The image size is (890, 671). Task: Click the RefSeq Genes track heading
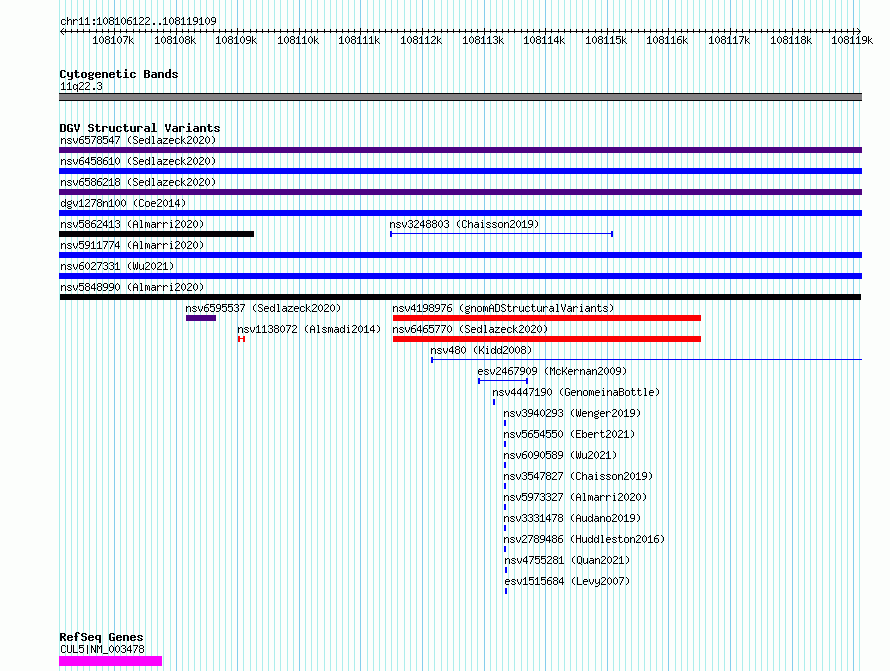[x=101, y=638]
